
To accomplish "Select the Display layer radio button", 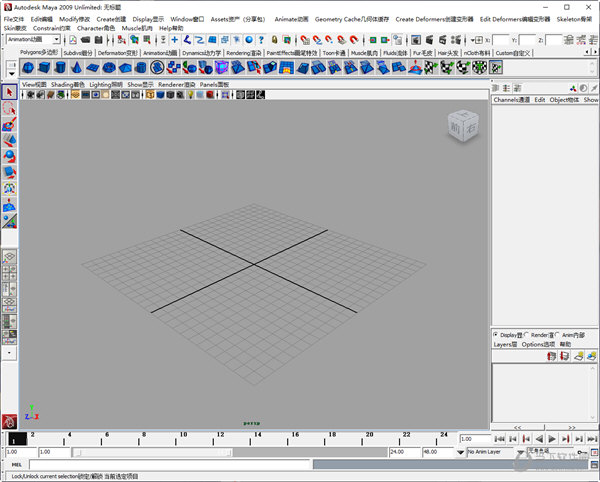I will click(496, 335).
